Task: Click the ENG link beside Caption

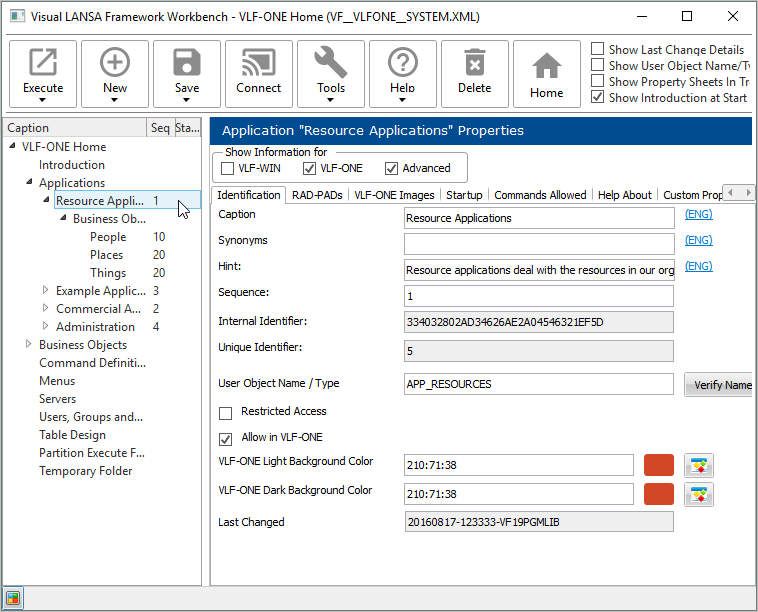Action: (698, 214)
